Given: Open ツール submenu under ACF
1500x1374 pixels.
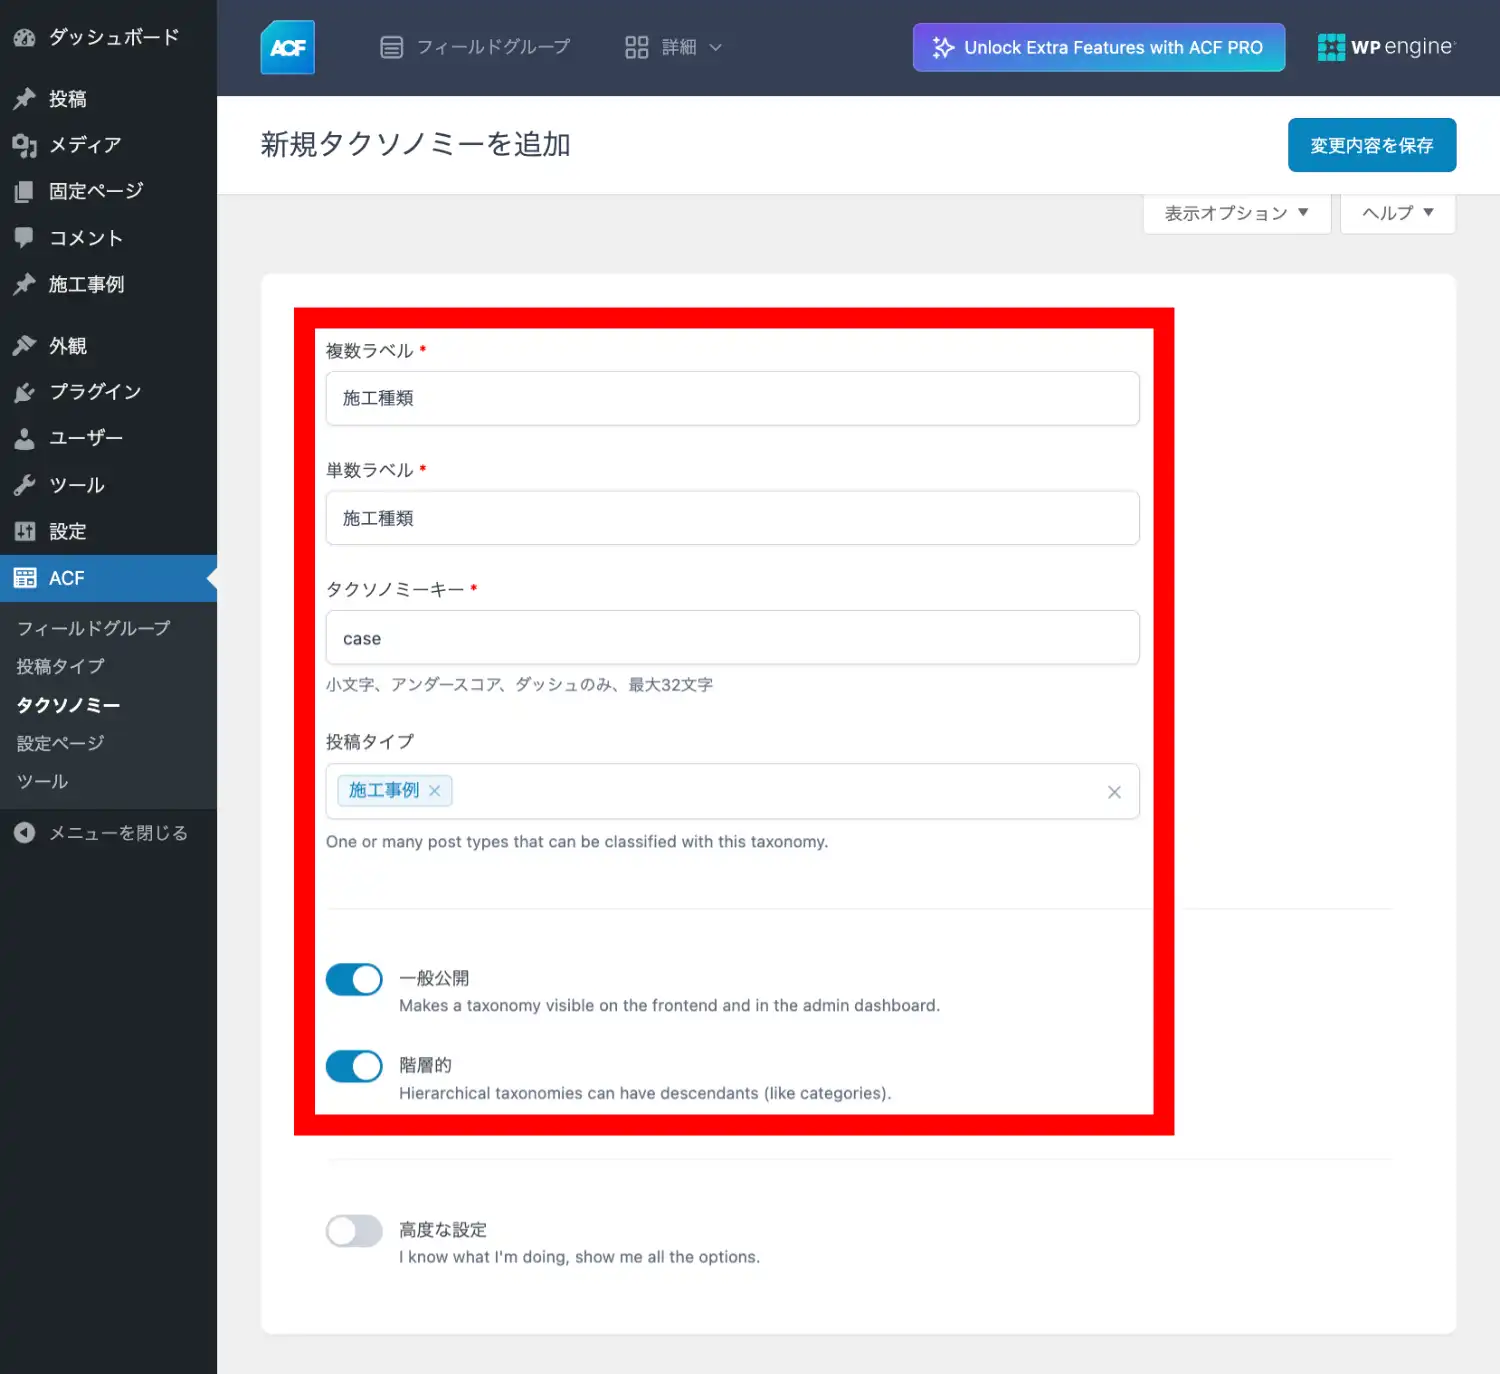Looking at the screenshot, I should point(43,781).
